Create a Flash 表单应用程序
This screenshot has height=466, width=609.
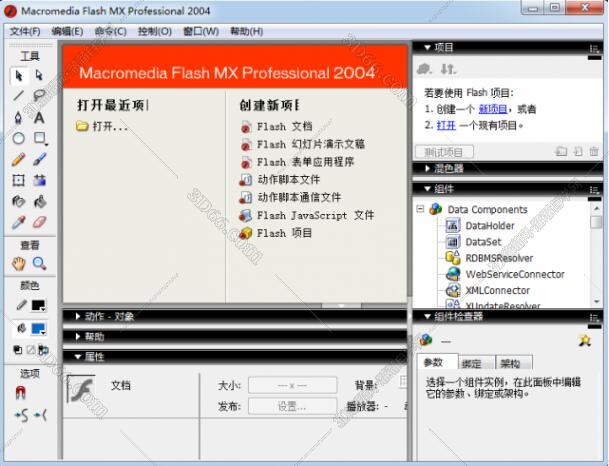coord(297,162)
